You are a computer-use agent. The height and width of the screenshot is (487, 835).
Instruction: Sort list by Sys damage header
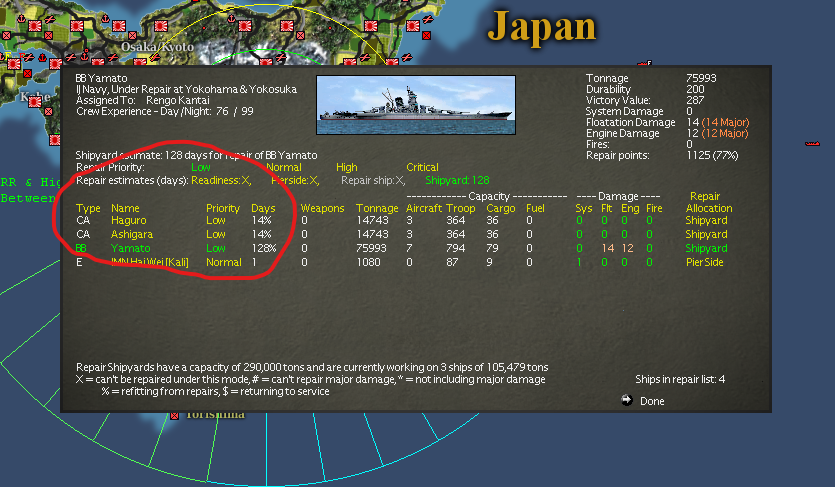(x=584, y=209)
